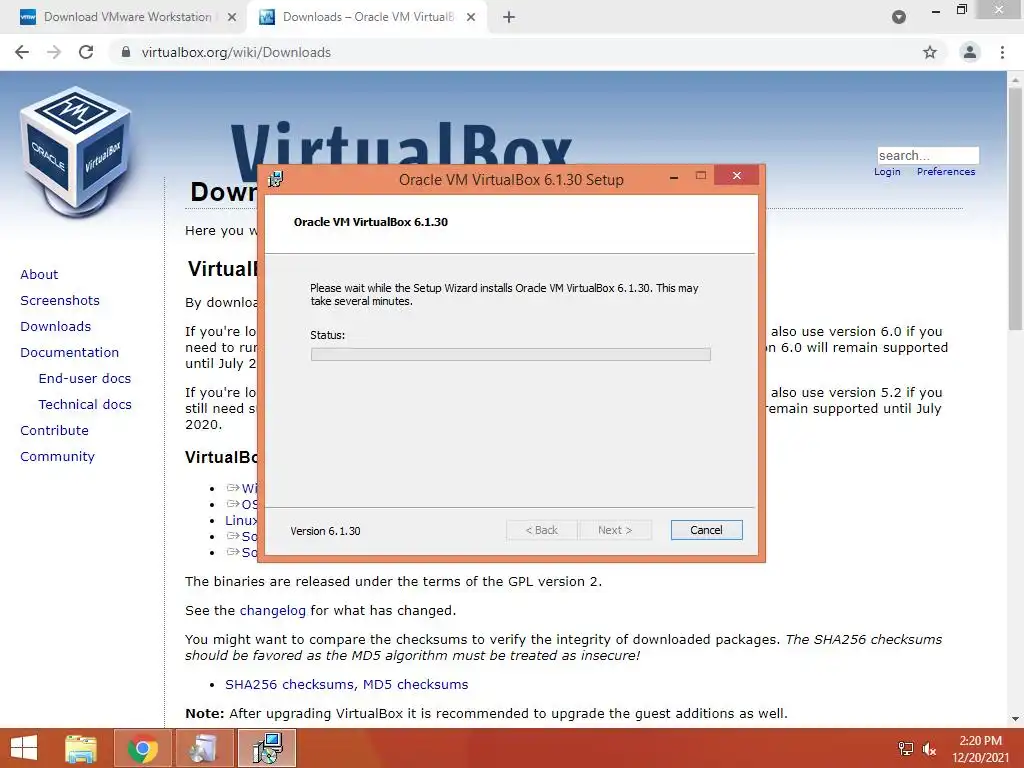The height and width of the screenshot is (768, 1024).
Task: Switch to the Download VMware Workstation tab
Action: (126, 18)
